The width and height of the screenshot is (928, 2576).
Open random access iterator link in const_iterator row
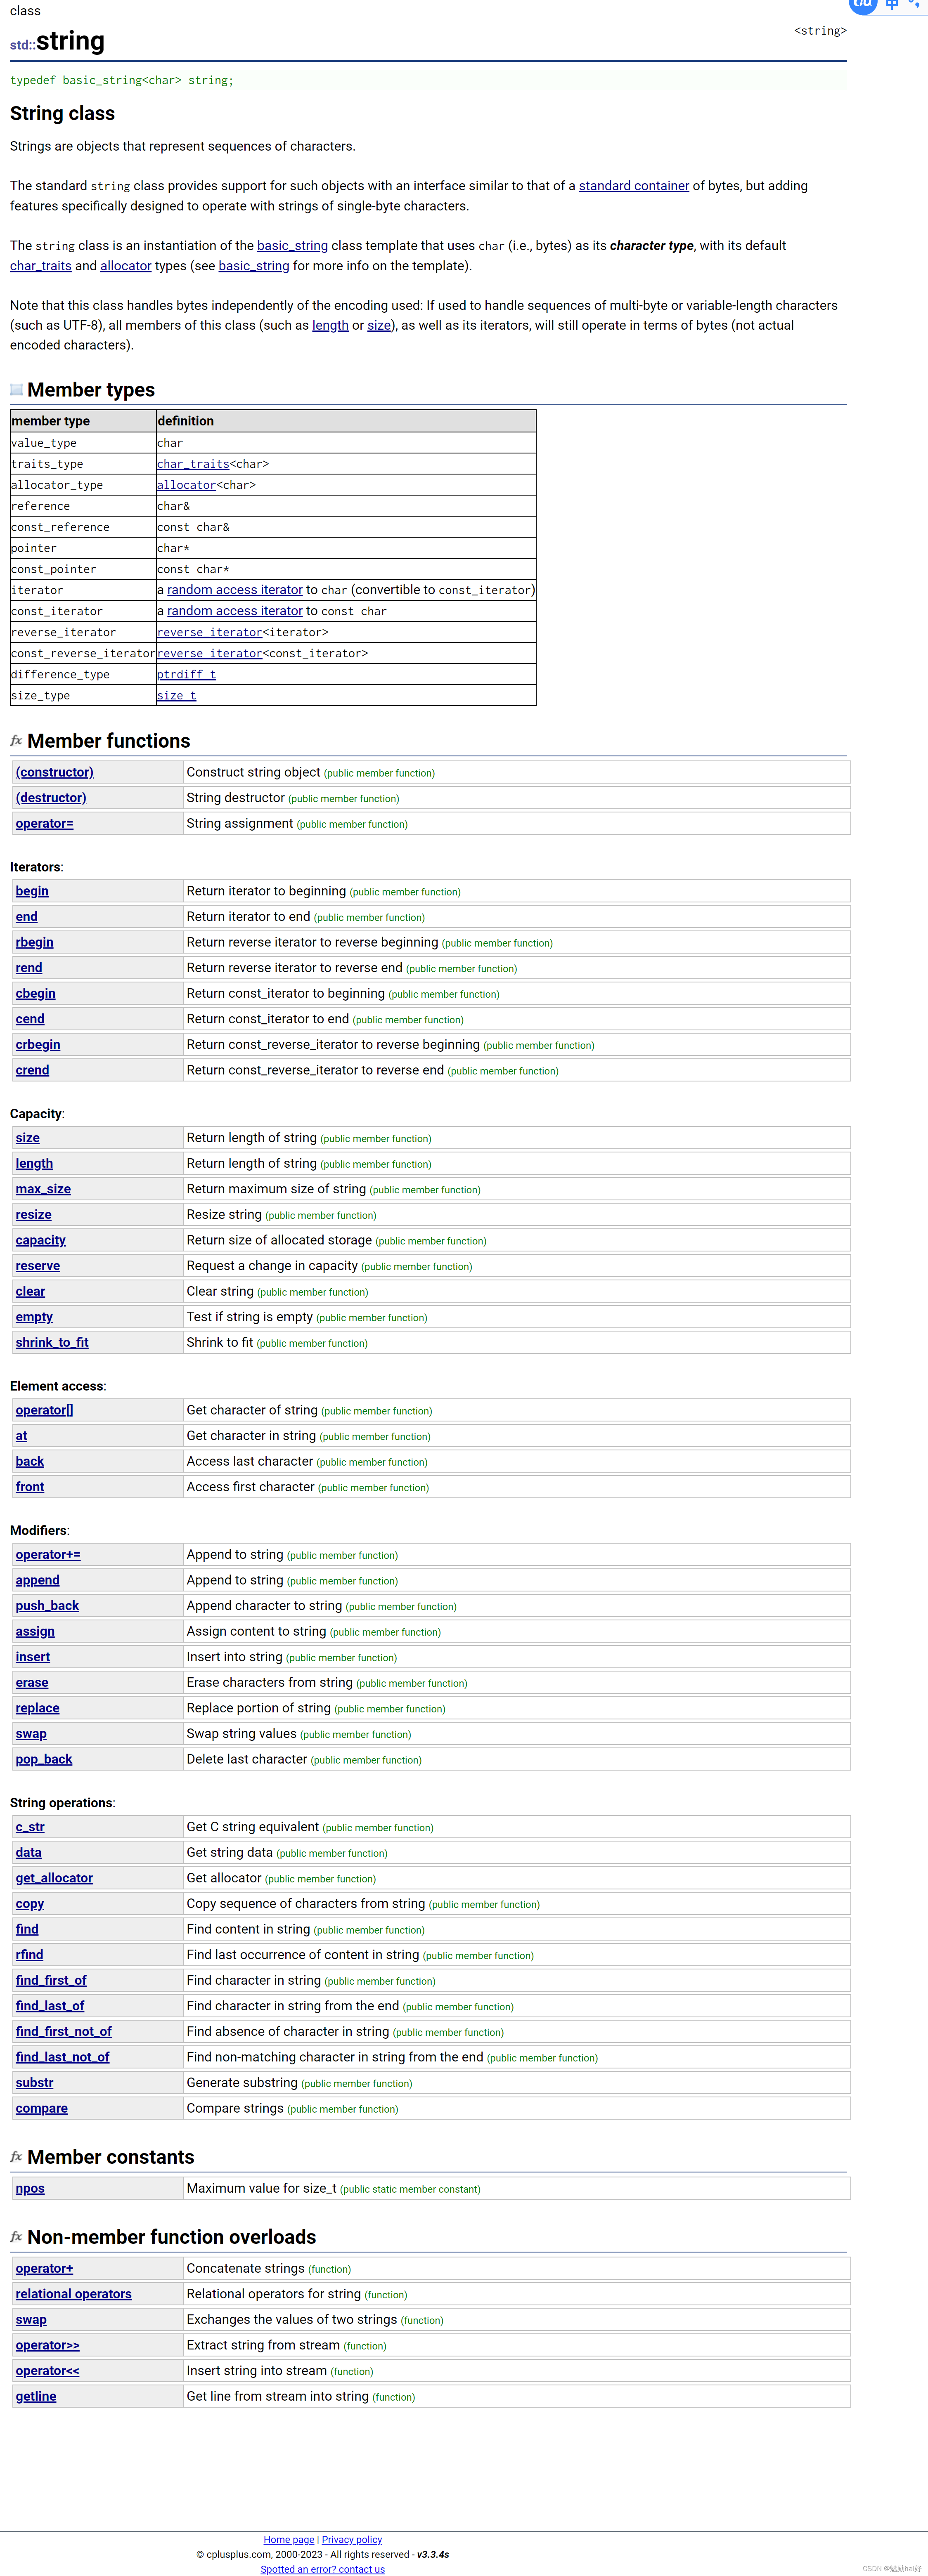(x=235, y=611)
